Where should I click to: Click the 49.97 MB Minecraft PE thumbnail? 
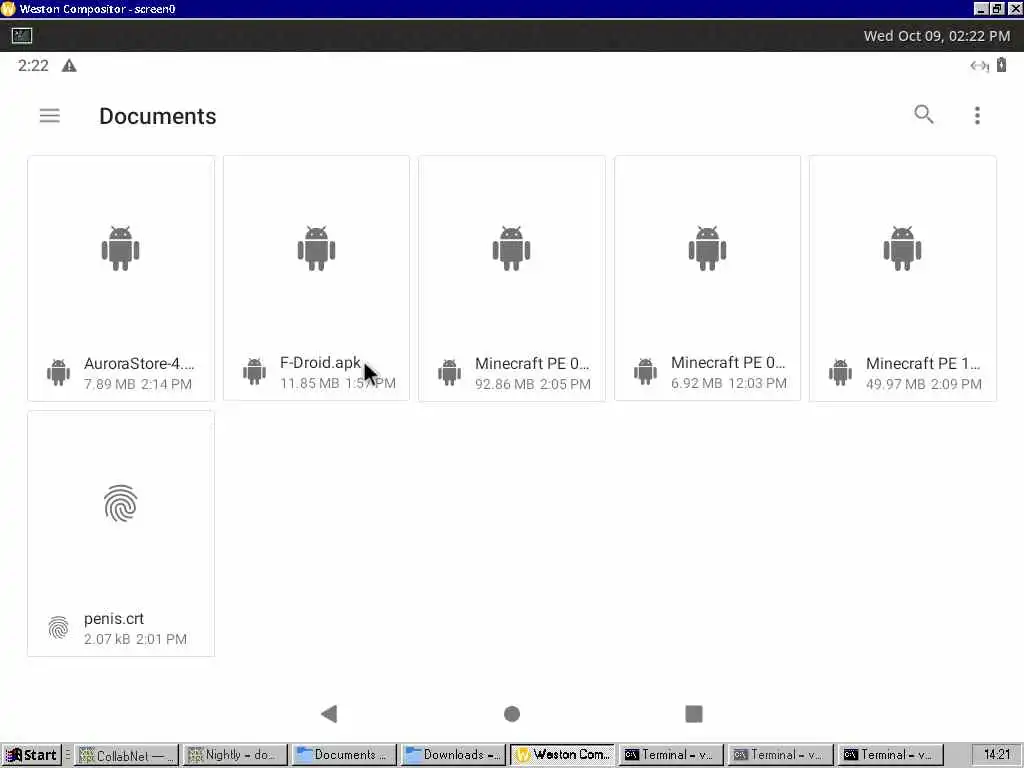click(x=903, y=248)
